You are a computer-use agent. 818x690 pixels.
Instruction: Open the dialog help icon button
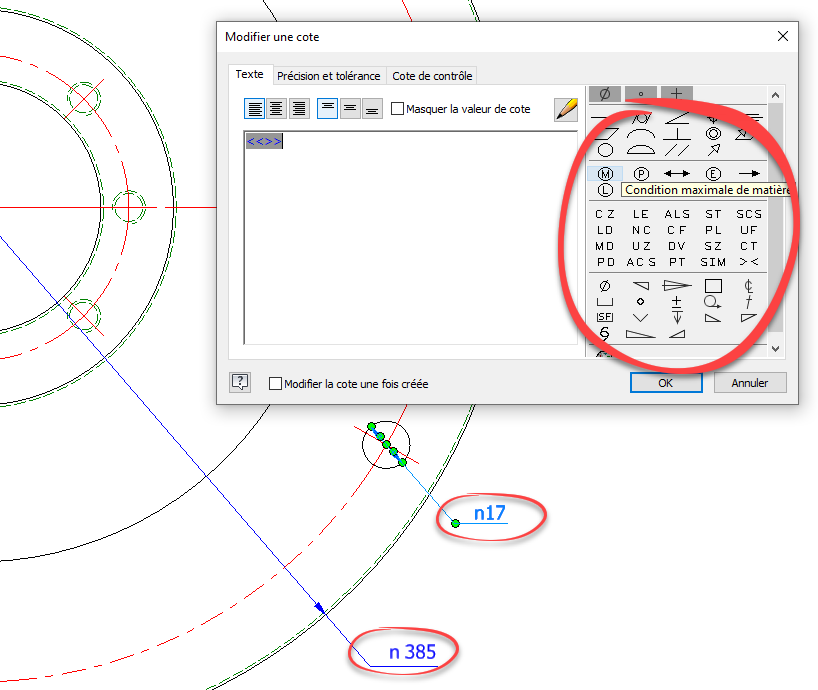click(x=240, y=382)
